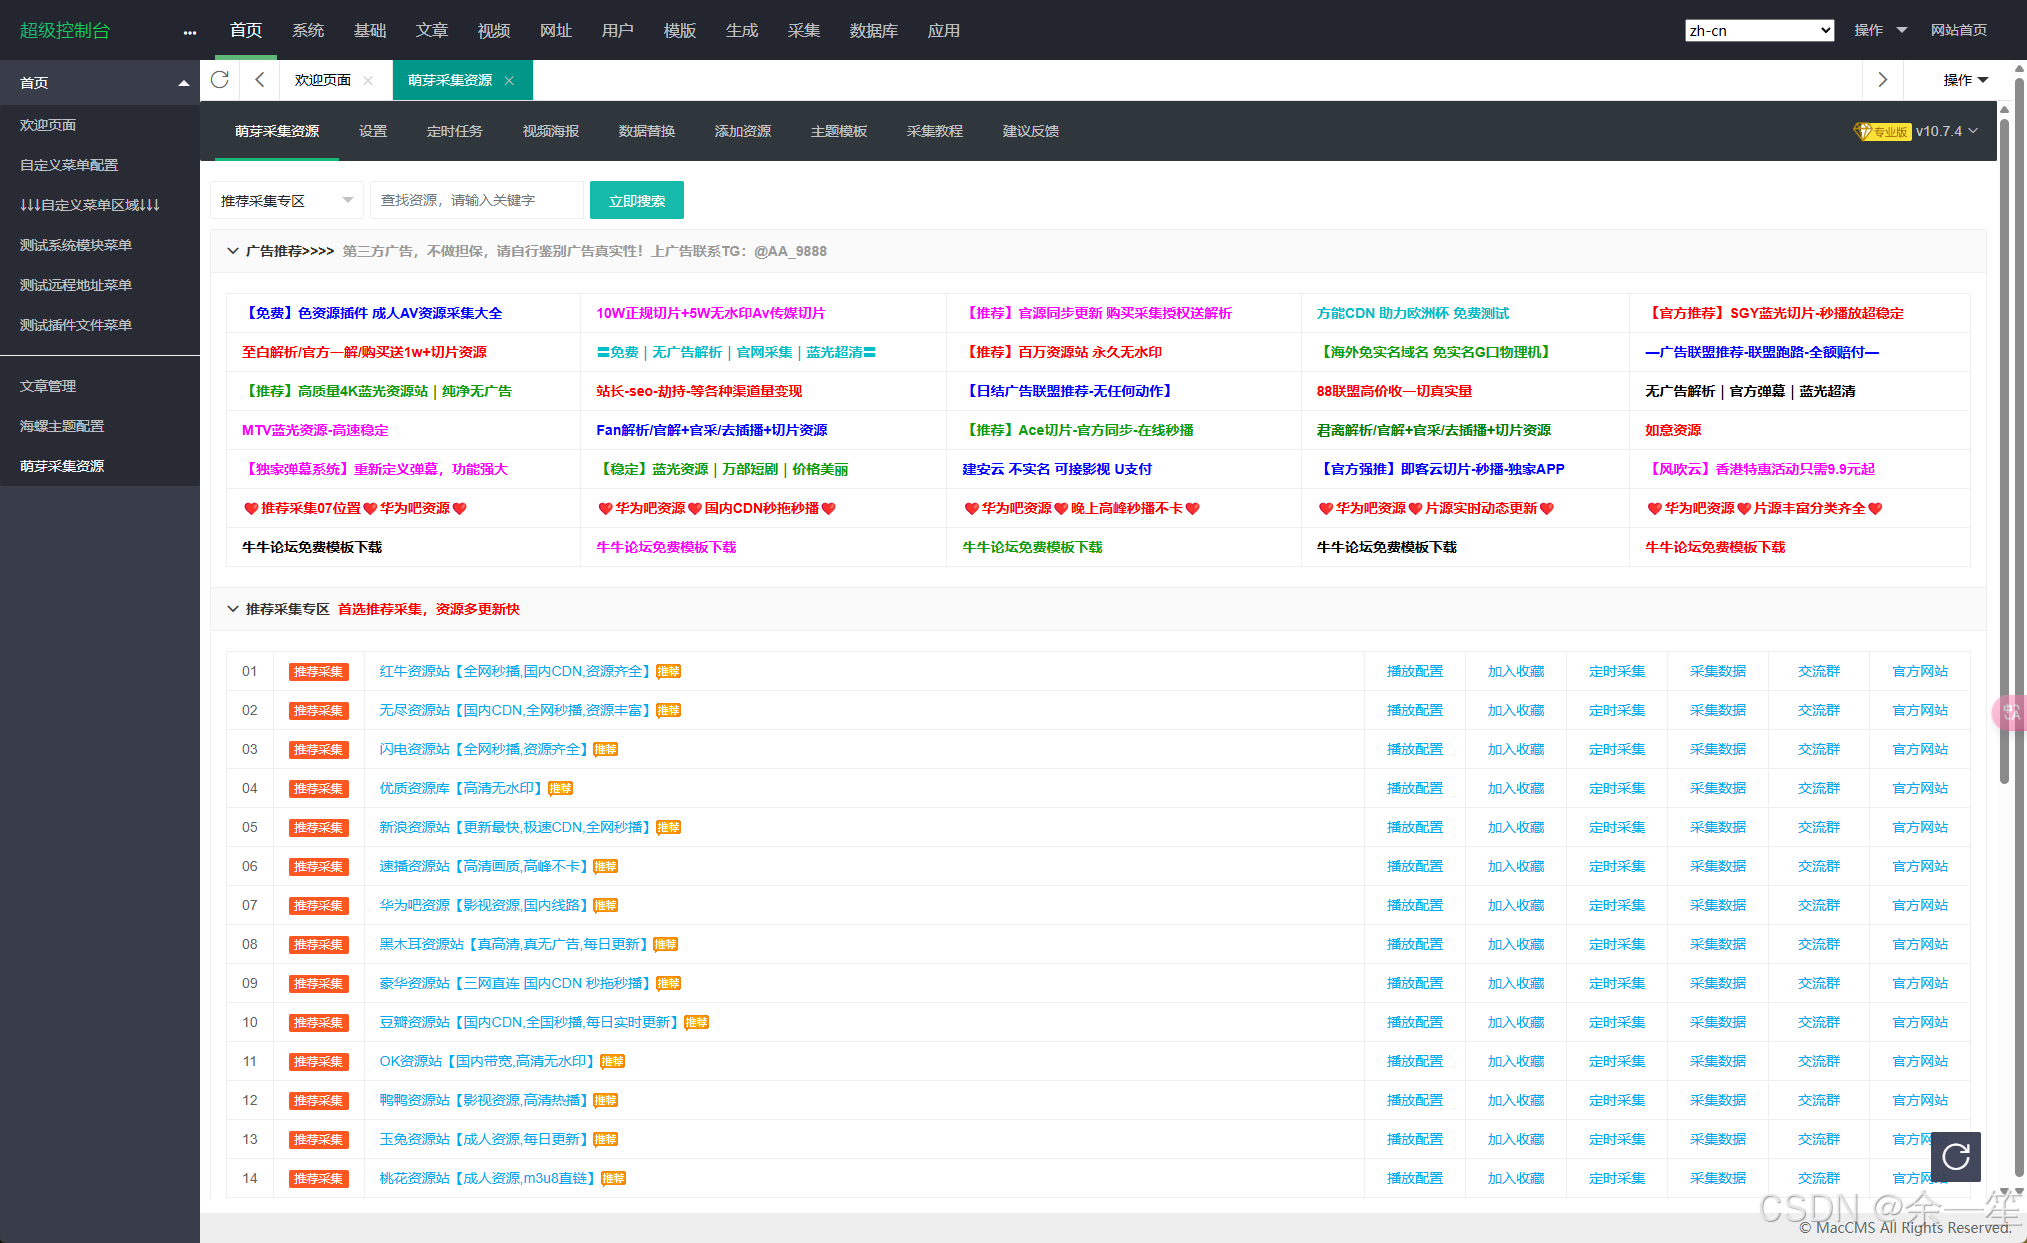
Task: Click the page refresh icon in tab bar
Action: [x=220, y=80]
